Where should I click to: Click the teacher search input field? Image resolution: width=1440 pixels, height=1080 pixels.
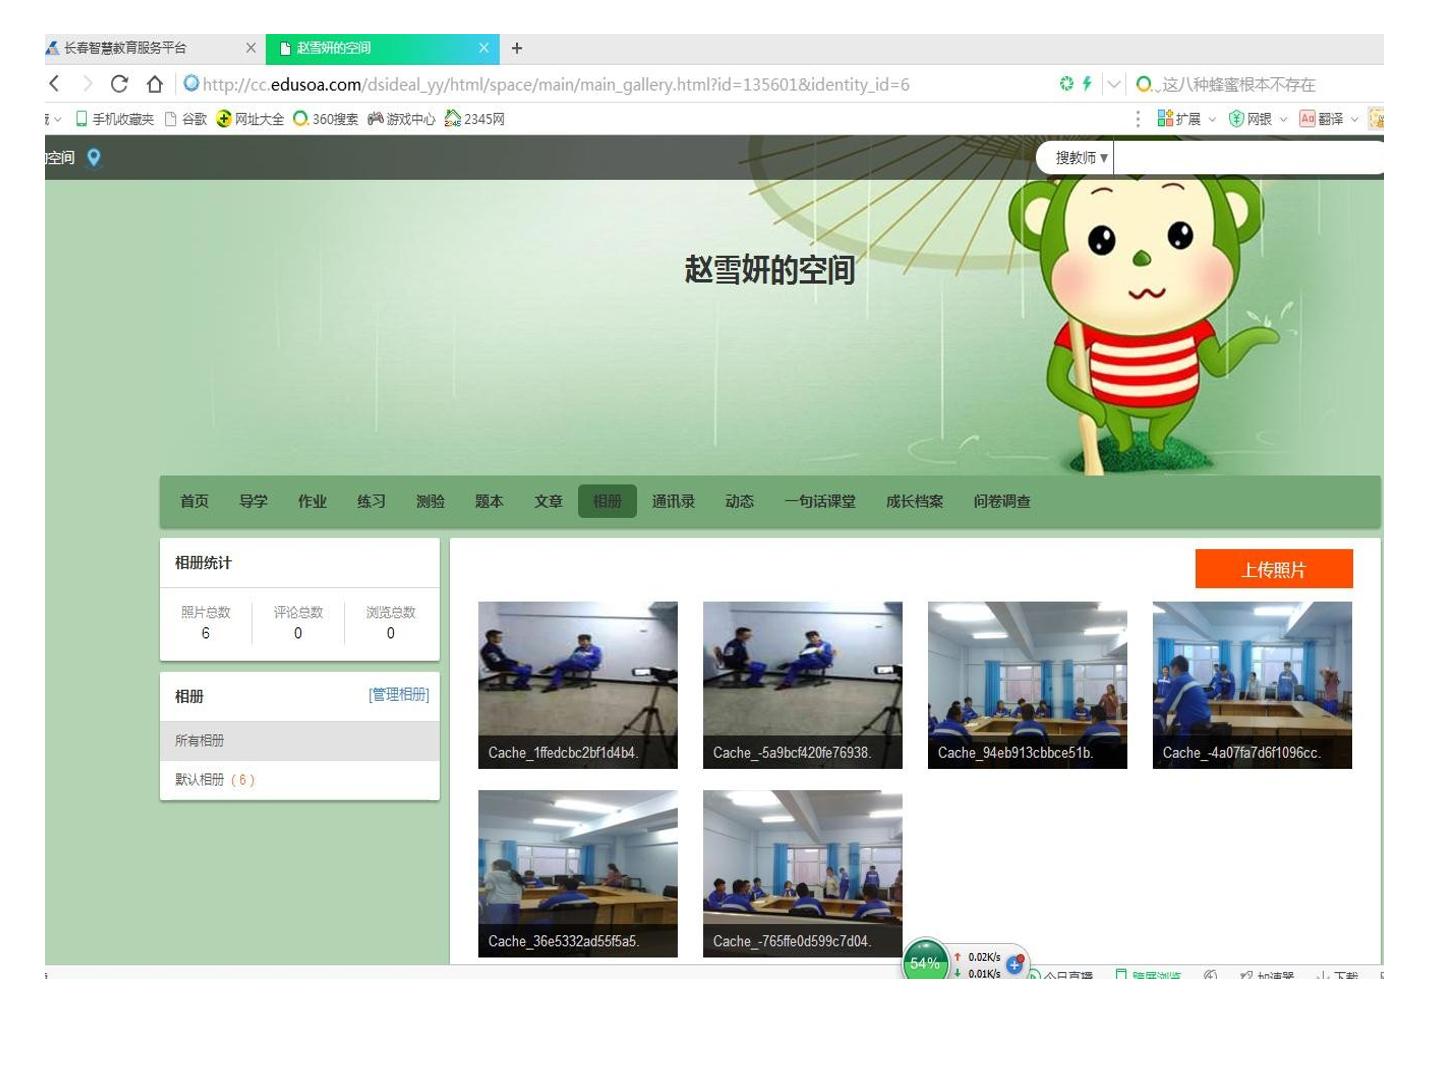coord(1247,158)
